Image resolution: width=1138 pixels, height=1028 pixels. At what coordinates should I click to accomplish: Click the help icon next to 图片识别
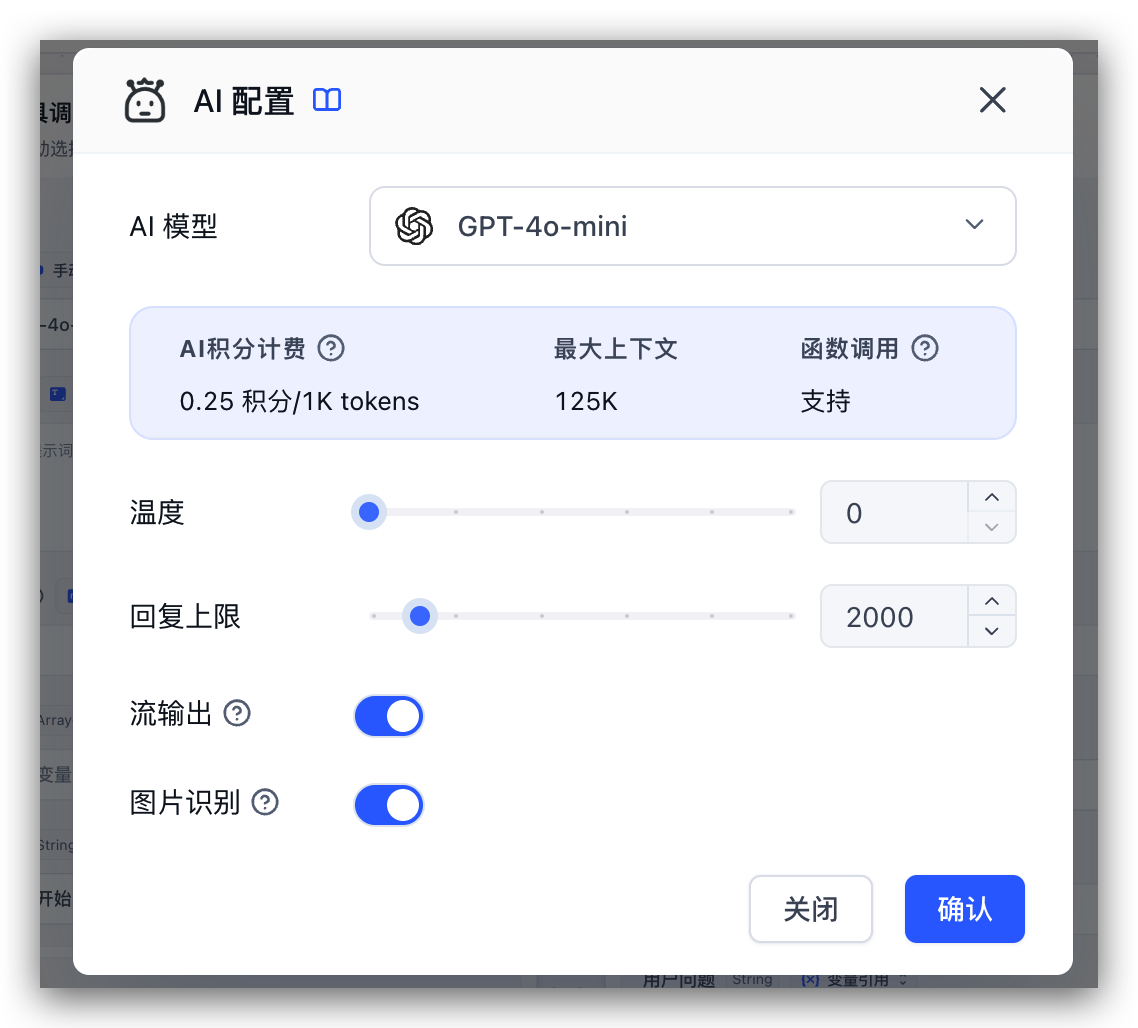coord(265,802)
